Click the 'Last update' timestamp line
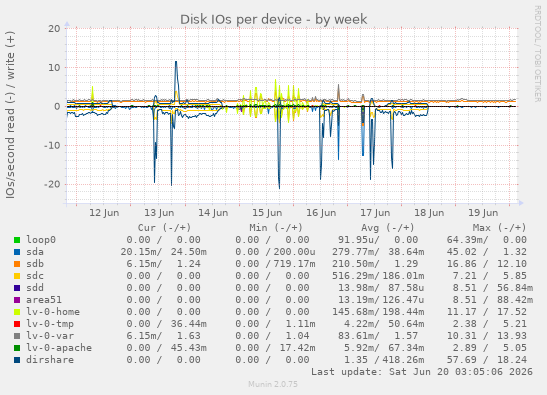547x395 pixels. tap(422, 372)
